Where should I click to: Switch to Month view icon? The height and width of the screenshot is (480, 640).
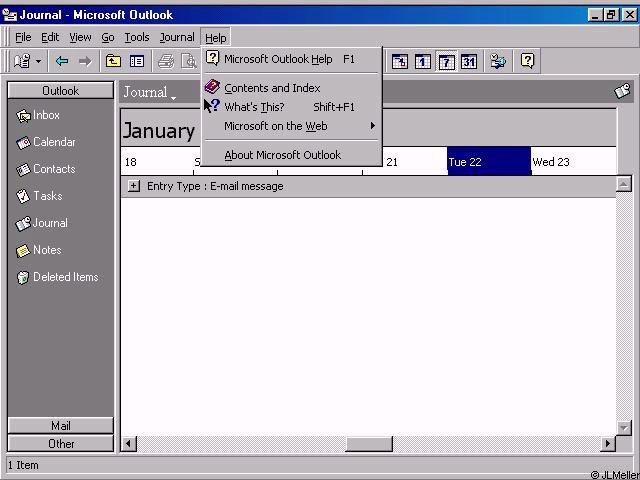tap(469, 62)
